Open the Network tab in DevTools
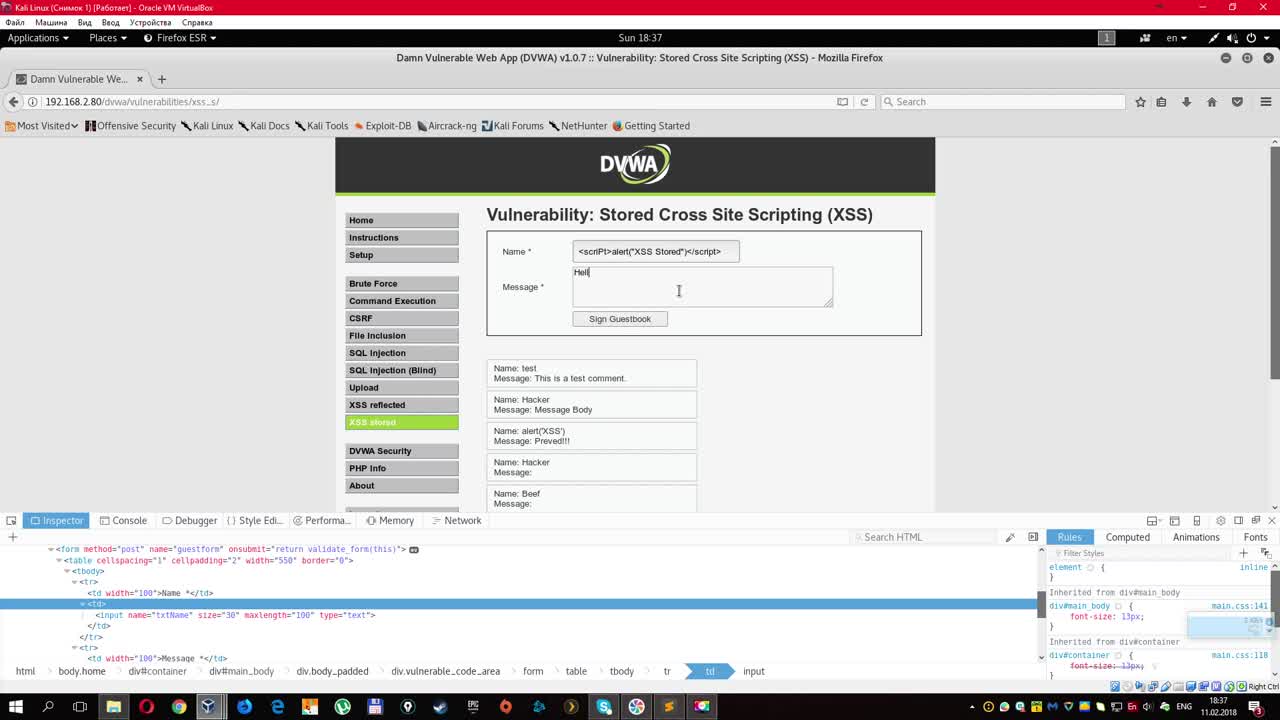The height and width of the screenshot is (720, 1280). [455, 521]
